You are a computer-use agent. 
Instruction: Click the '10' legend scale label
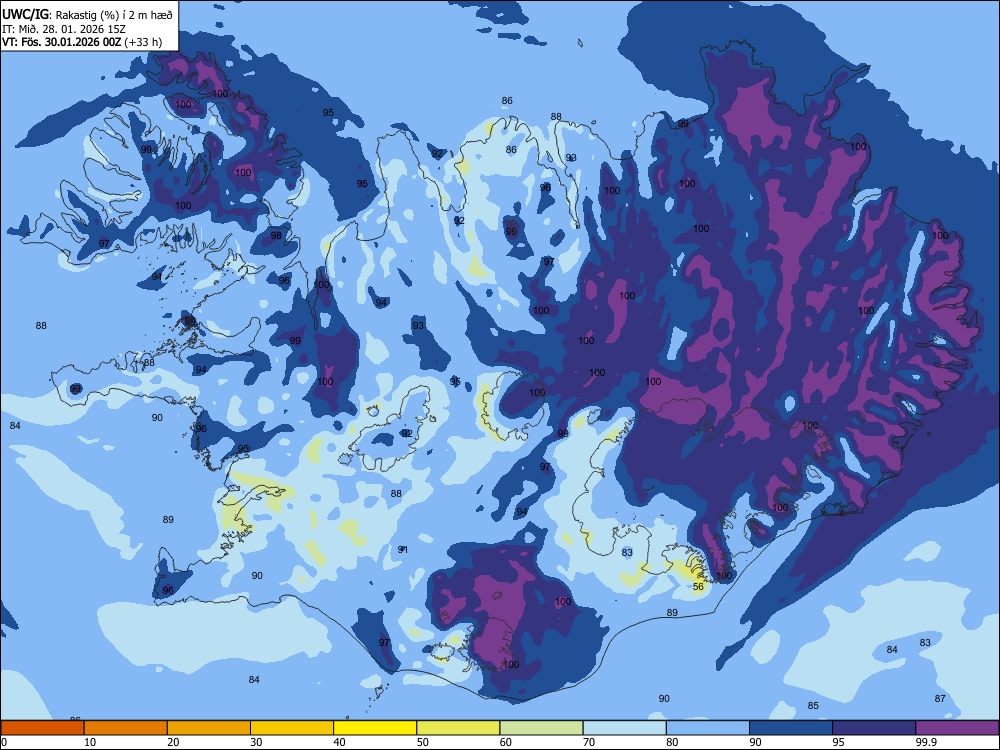click(90, 742)
